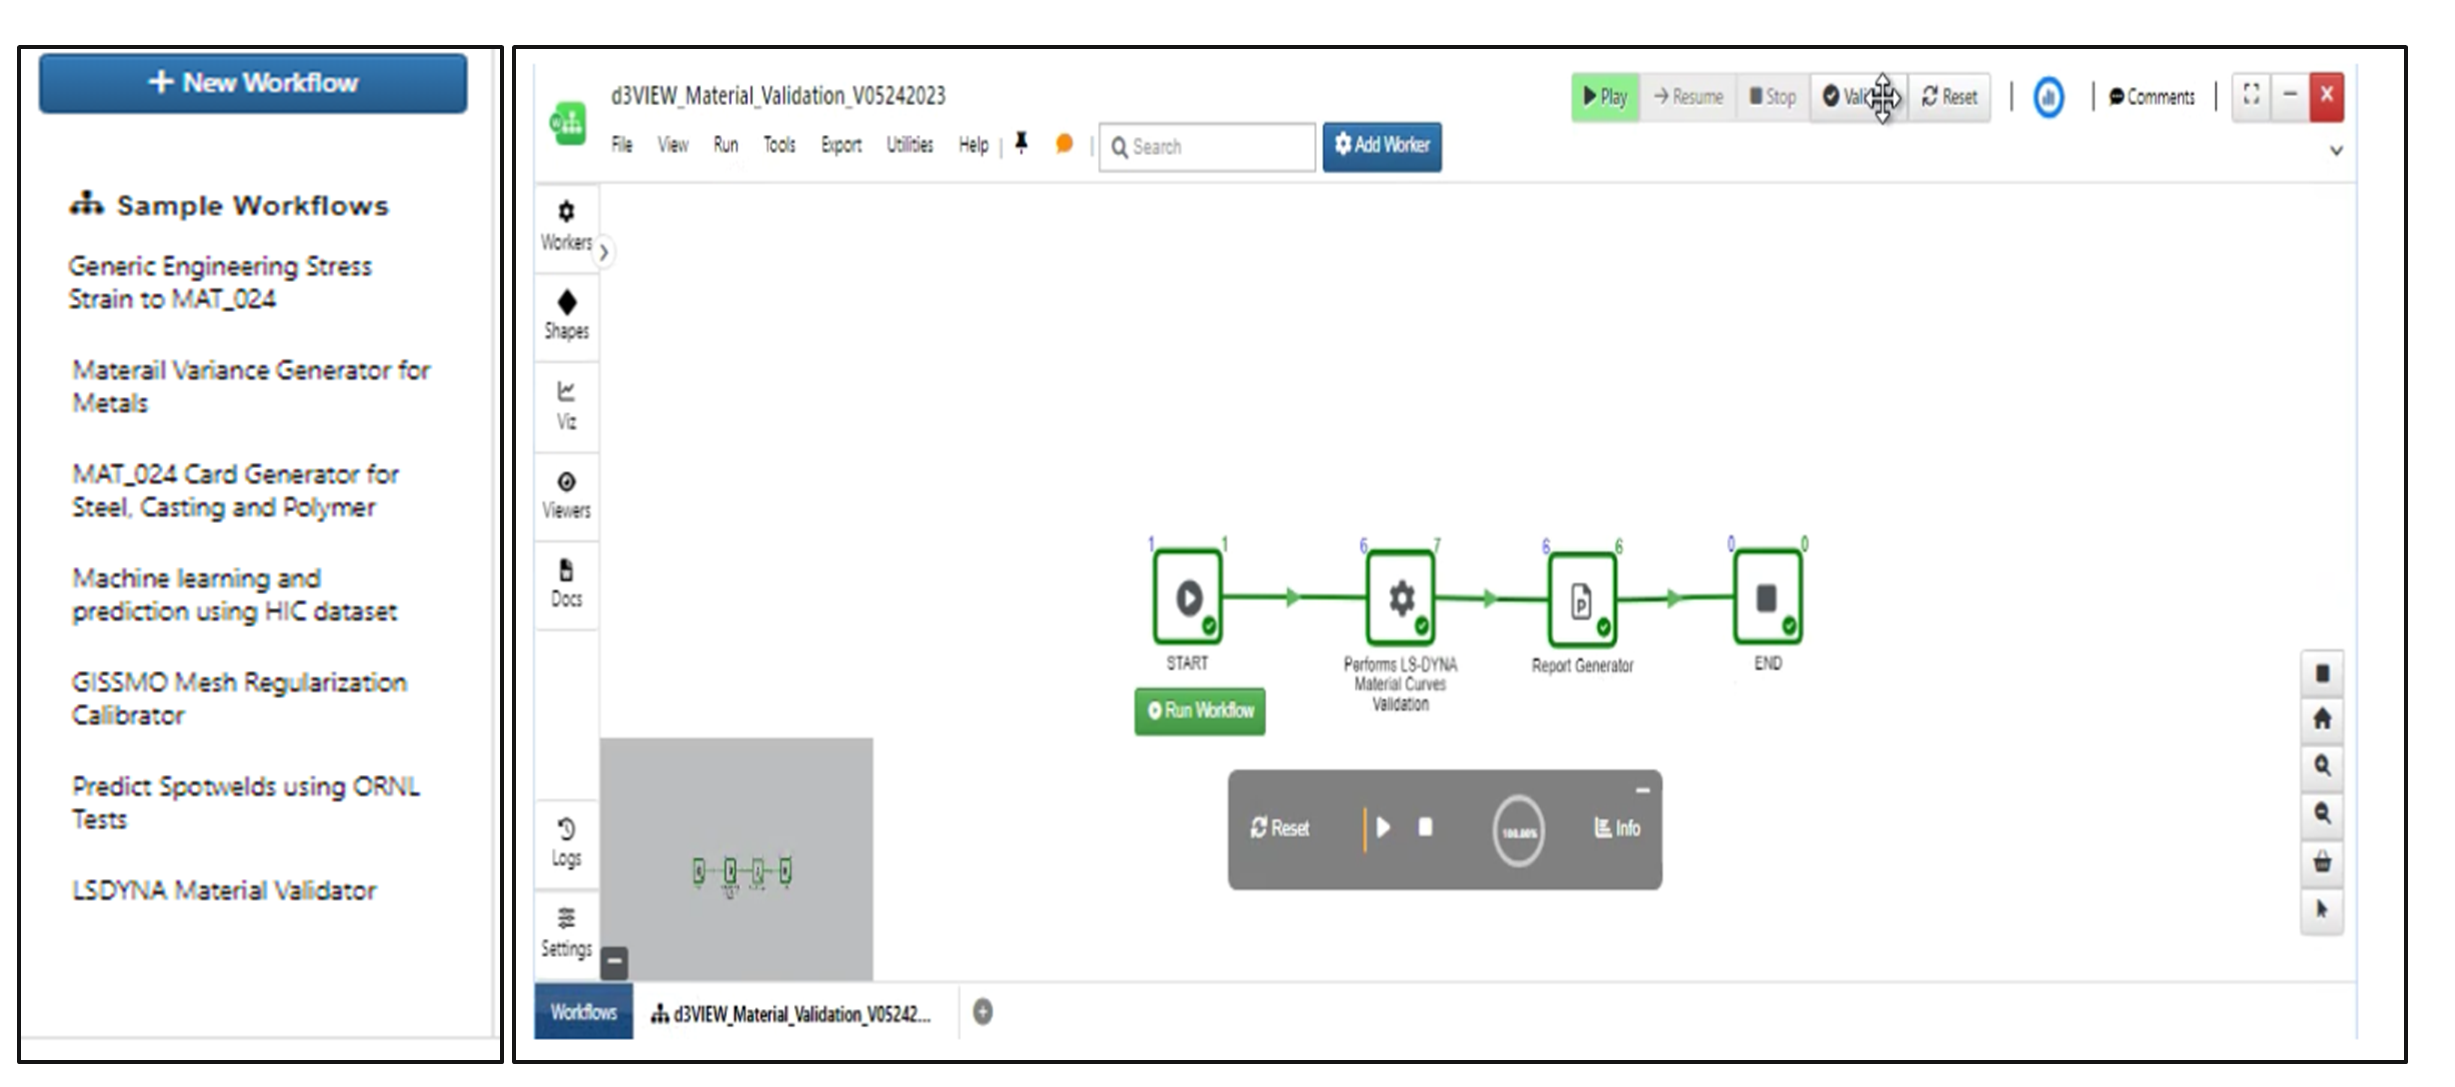Click the home view icon in right toolbar
The width and height of the screenshot is (2455, 1087).
pos(2322,718)
